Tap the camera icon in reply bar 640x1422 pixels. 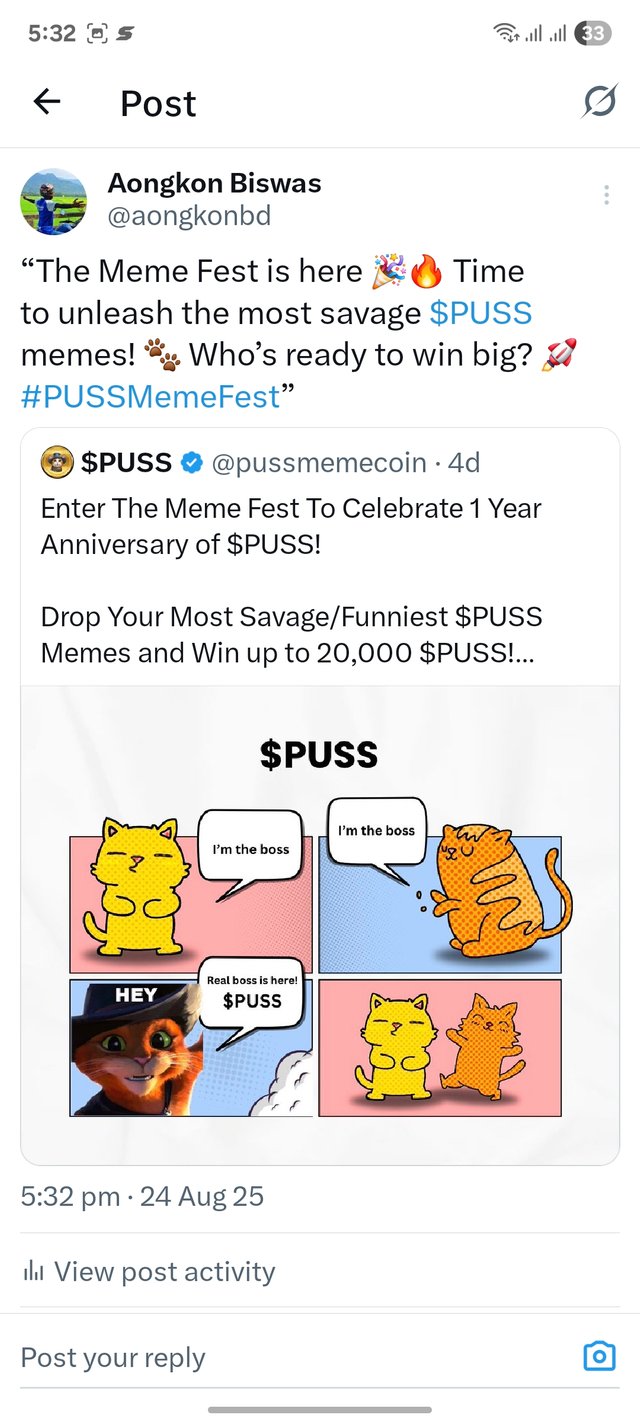598,1356
